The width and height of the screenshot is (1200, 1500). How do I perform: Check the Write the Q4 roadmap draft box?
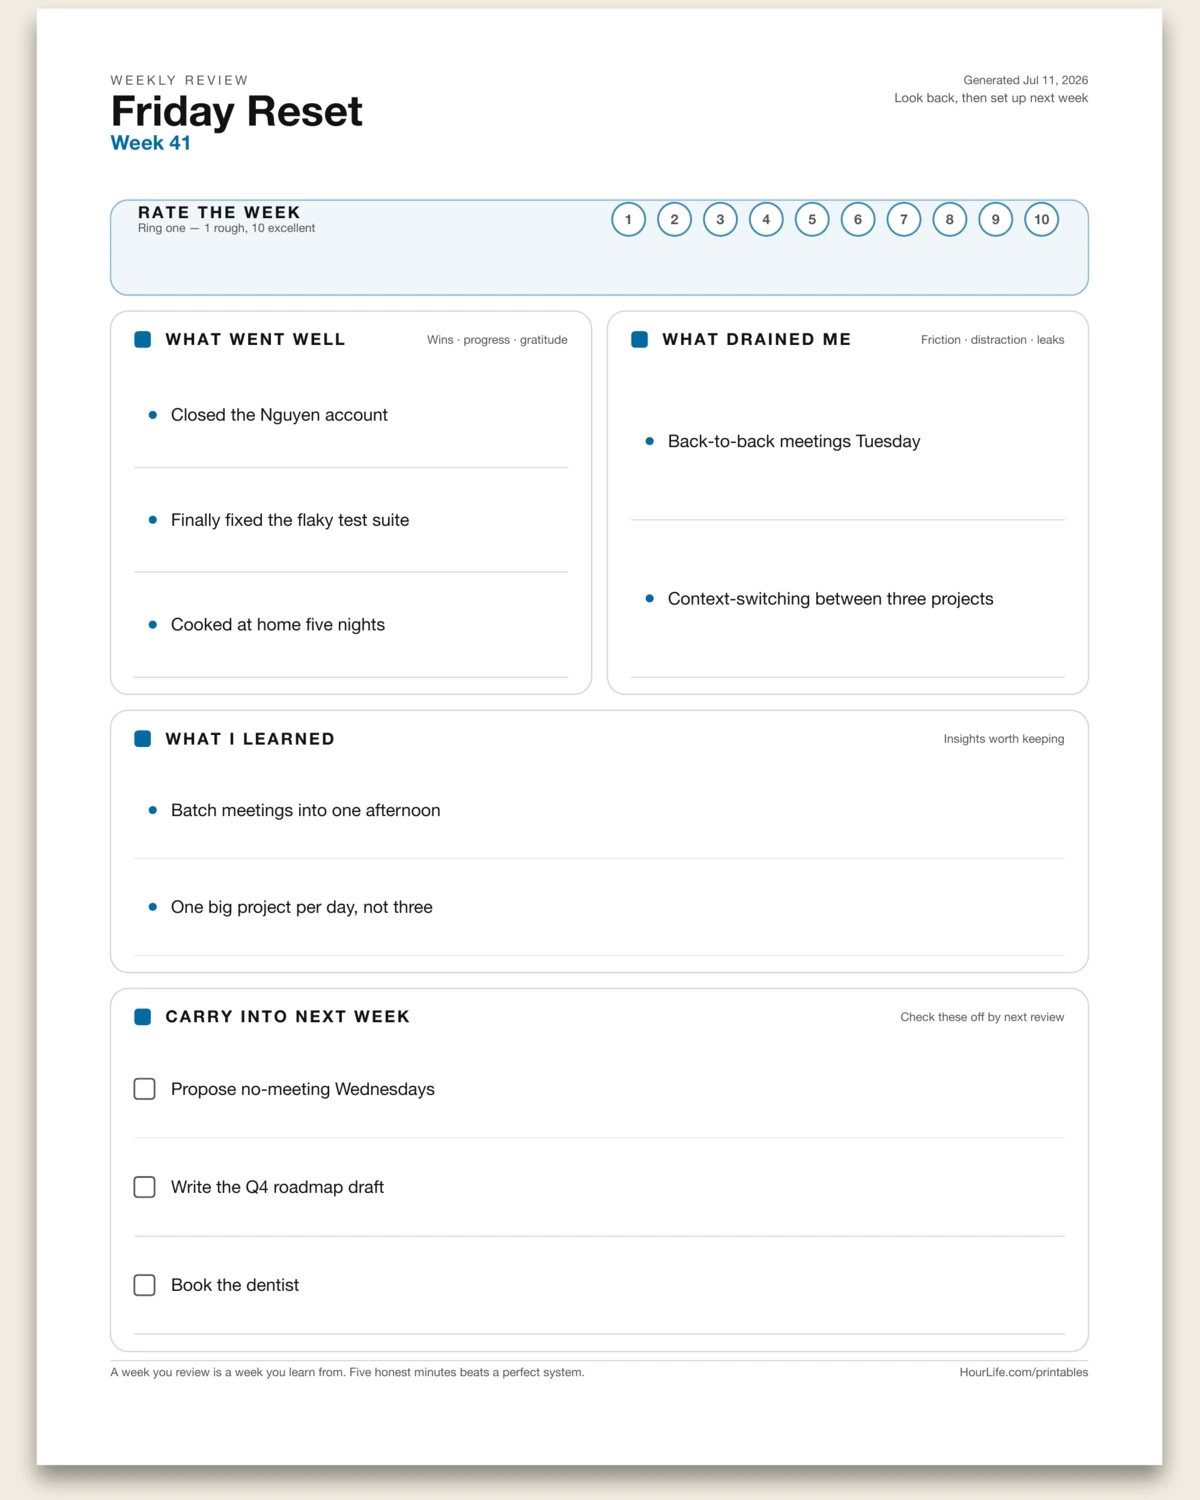145,1187
